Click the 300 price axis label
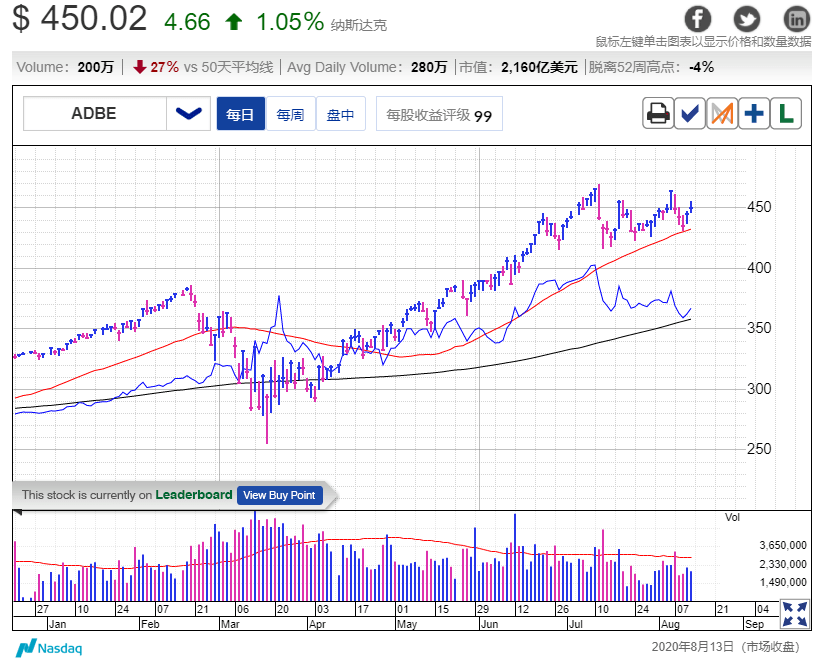Viewport: 821px width, 659px height. [x=759, y=389]
